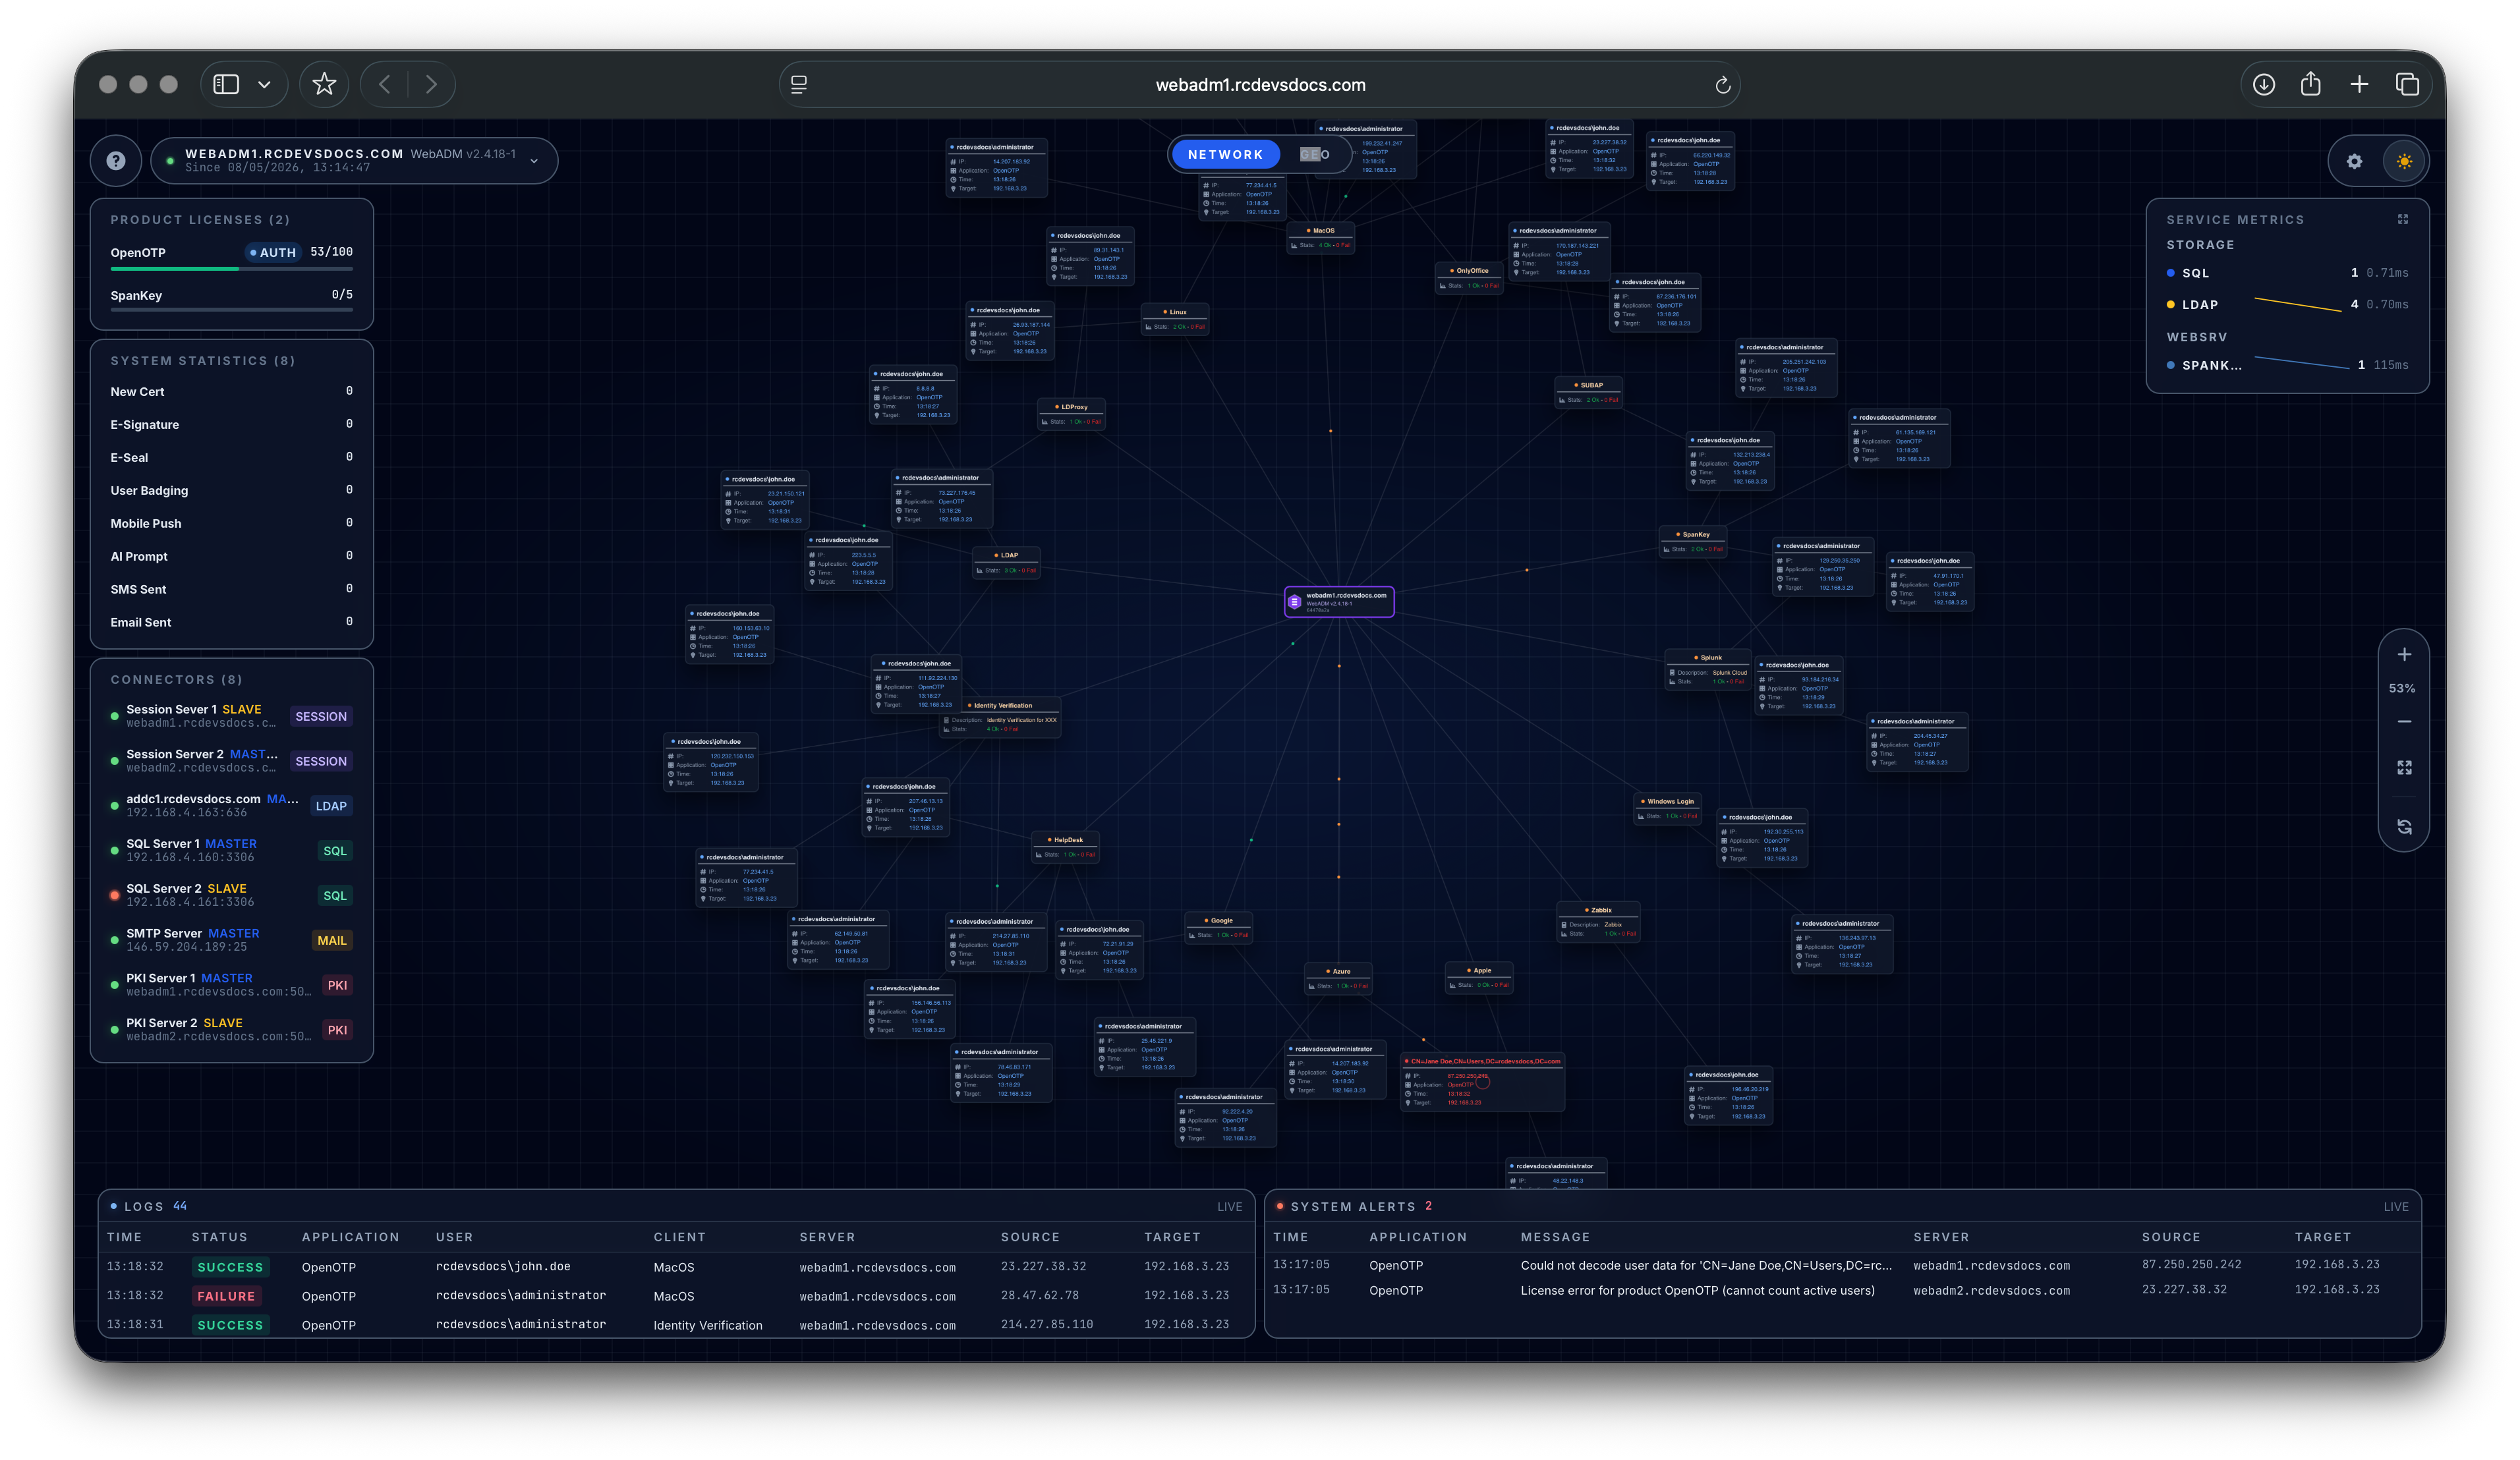Viewport: 2520px width, 1460px height.
Task: Click PKI badge of PKI Server 1
Action: click(x=338, y=986)
